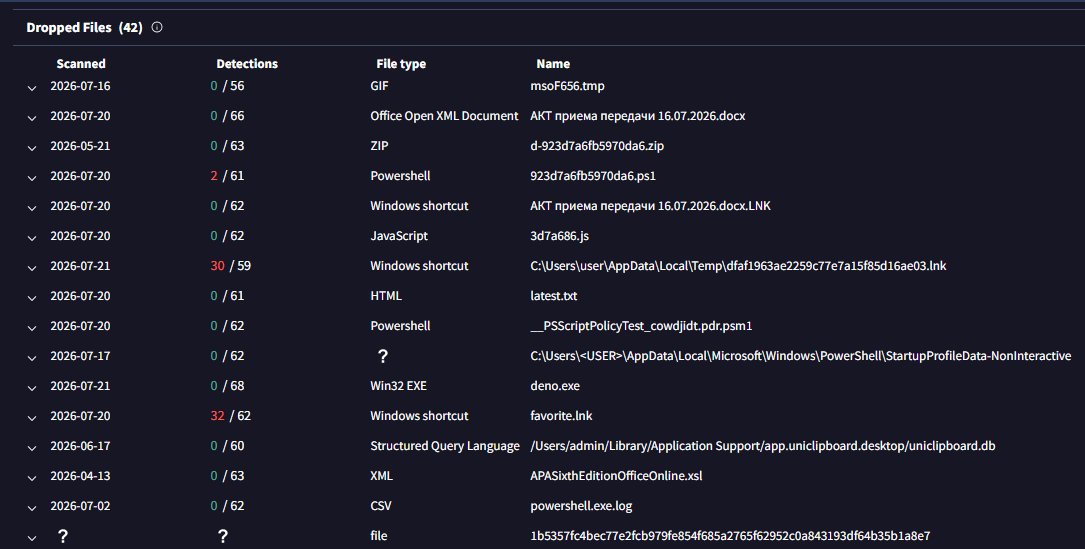Click the scanned date 2026-05-21

(x=80, y=145)
